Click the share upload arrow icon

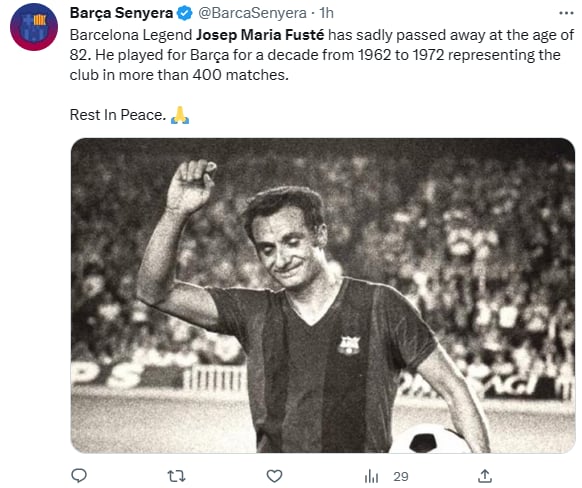pos(485,475)
